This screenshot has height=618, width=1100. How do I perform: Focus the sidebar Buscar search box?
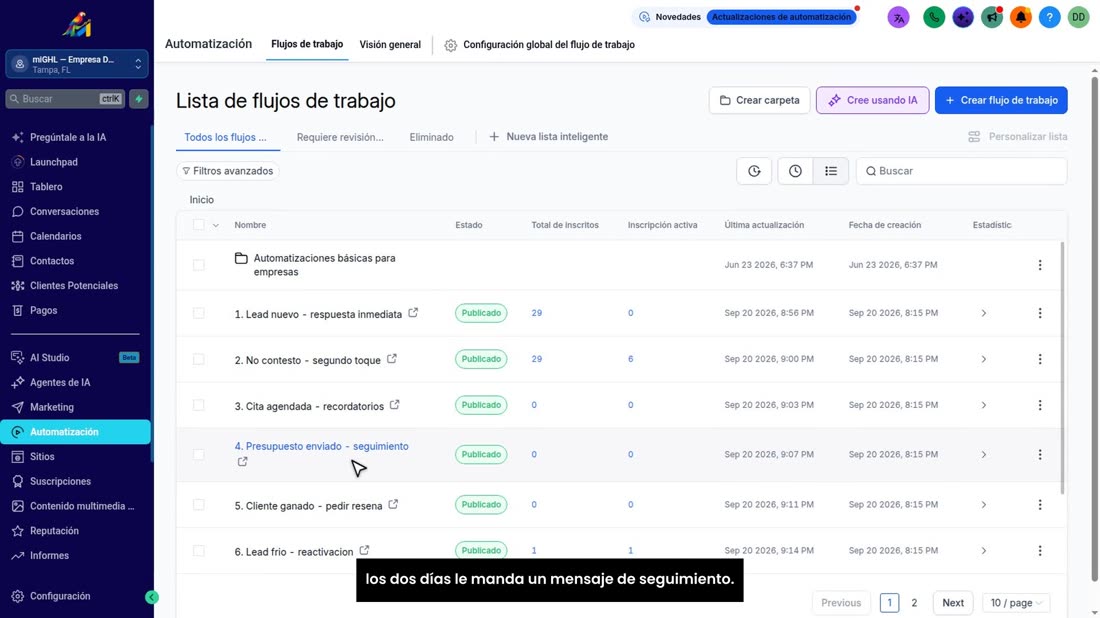[x=65, y=99]
